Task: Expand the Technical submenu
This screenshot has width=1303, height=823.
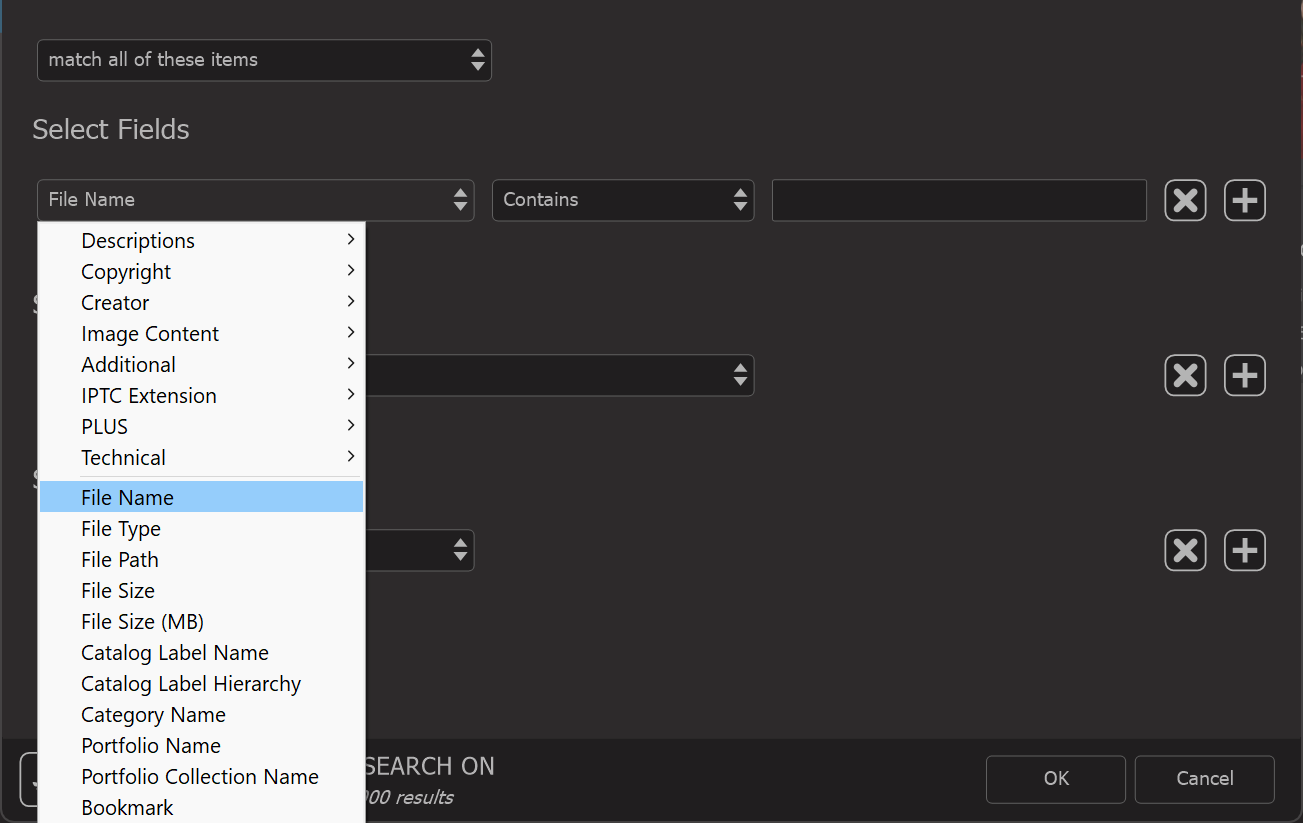Action: [201, 458]
